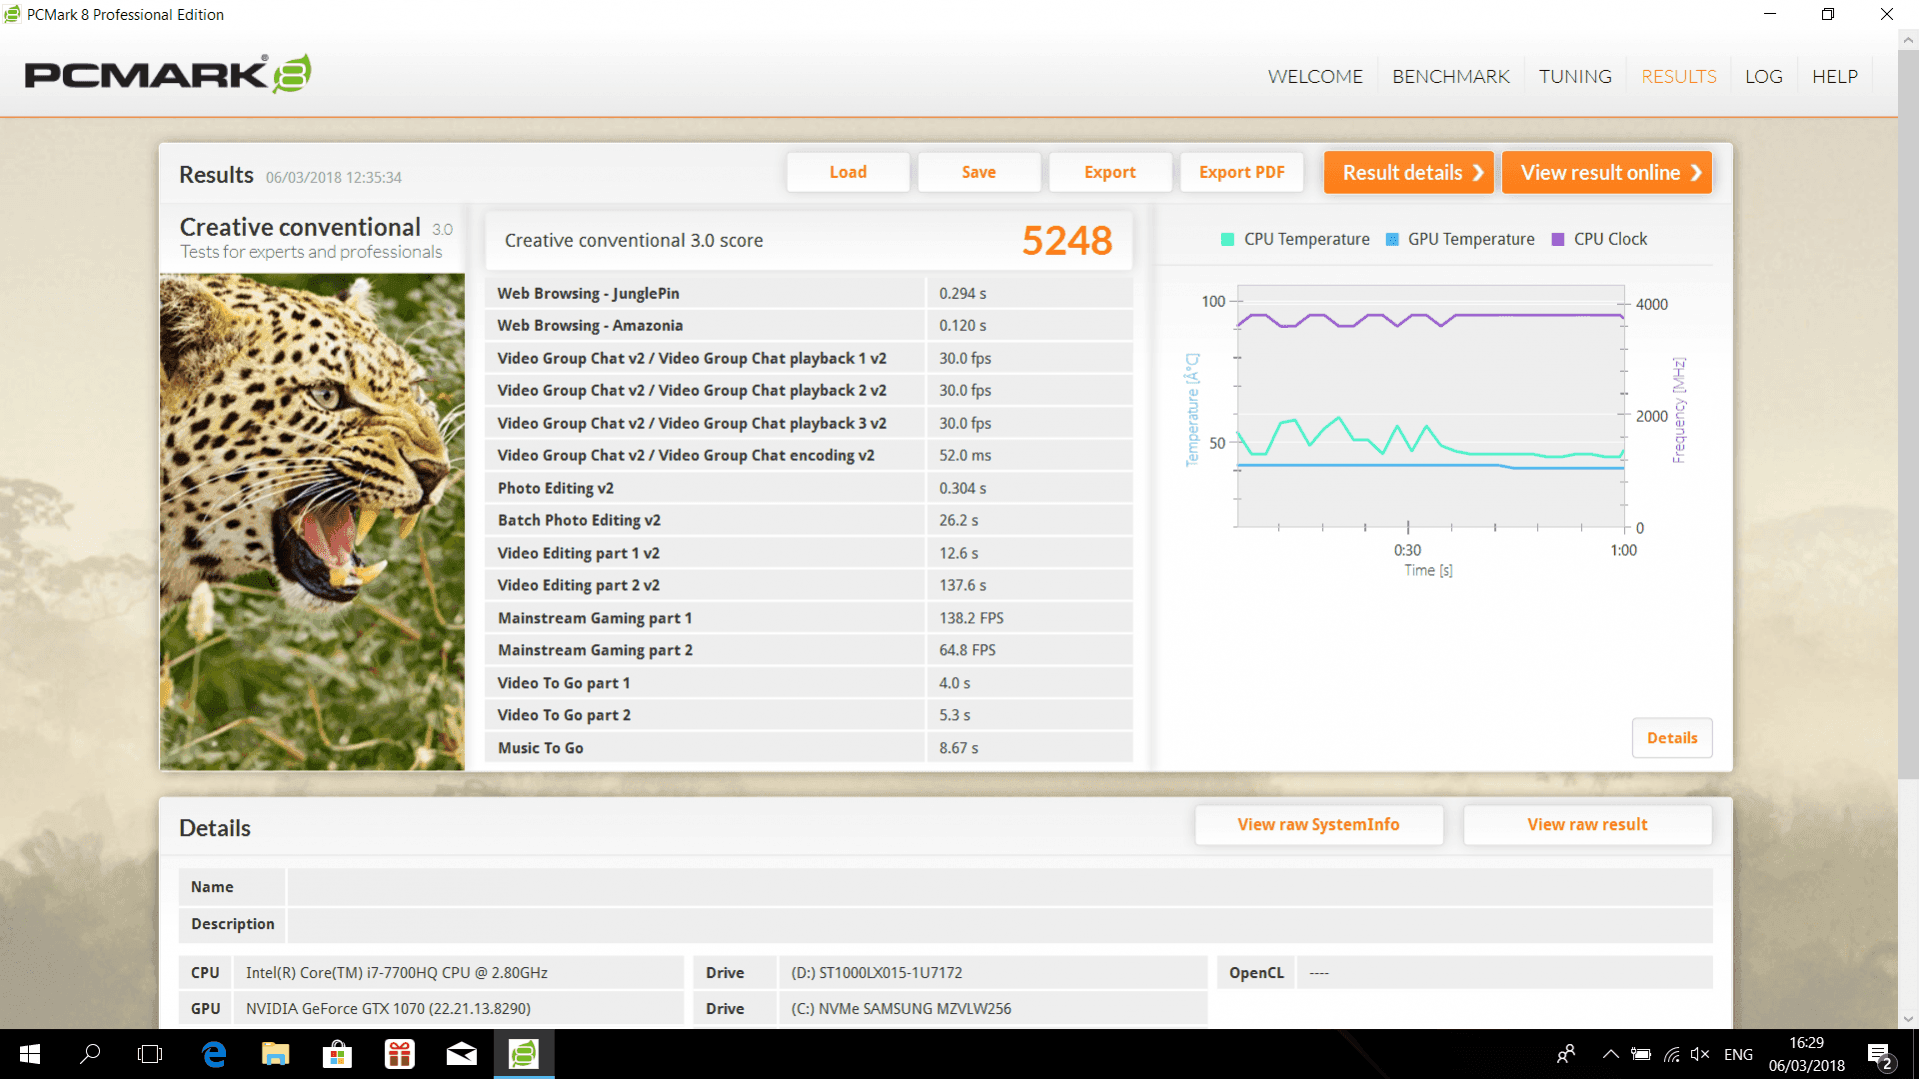Open Task View in taskbar
This screenshot has width=1919, height=1079.
click(150, 1054)
